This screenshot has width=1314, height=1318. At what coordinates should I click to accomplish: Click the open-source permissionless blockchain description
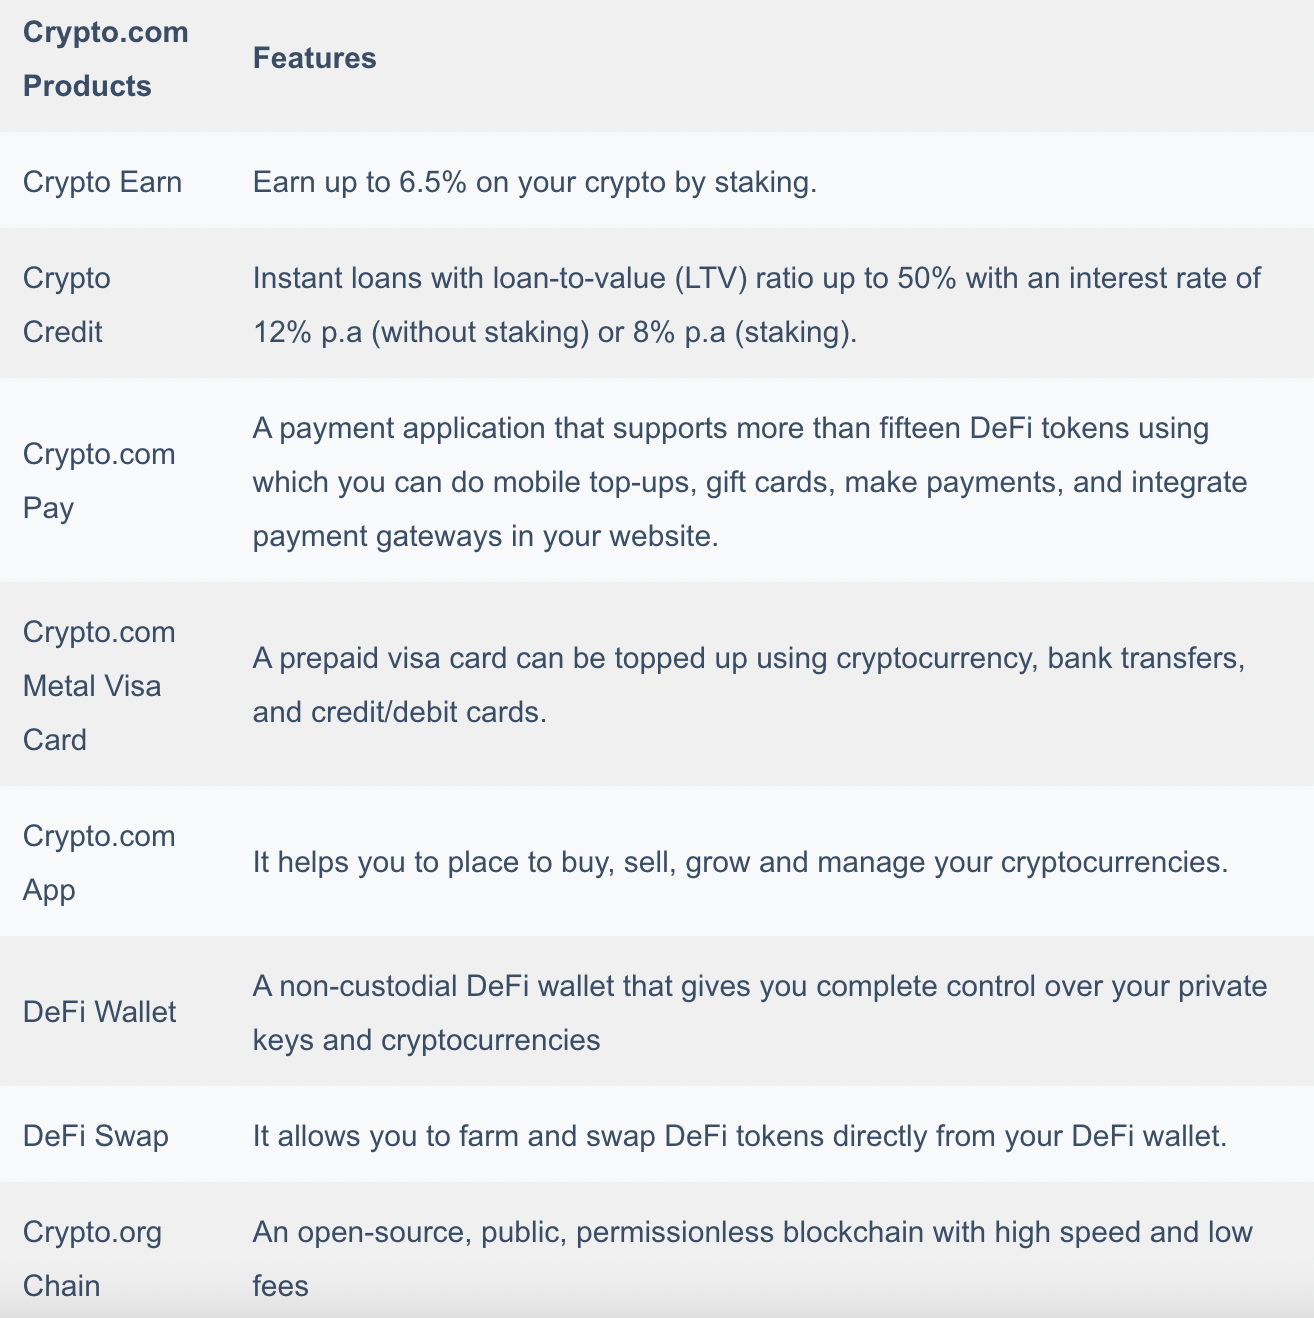[x=752, y=1258]
